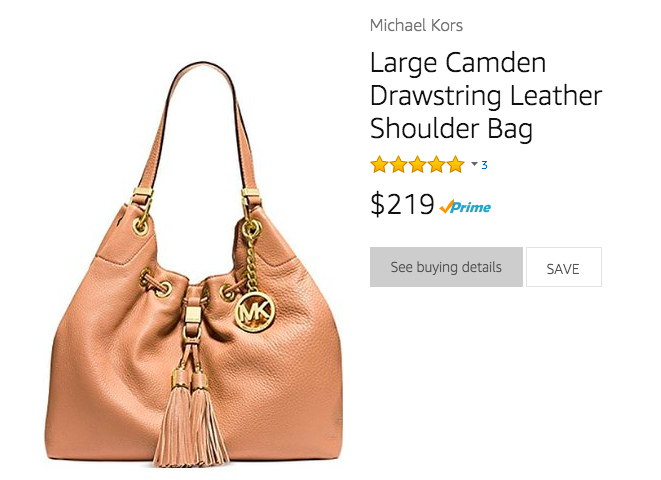Click the gold drawstring clasp on bag

point(192,315)
